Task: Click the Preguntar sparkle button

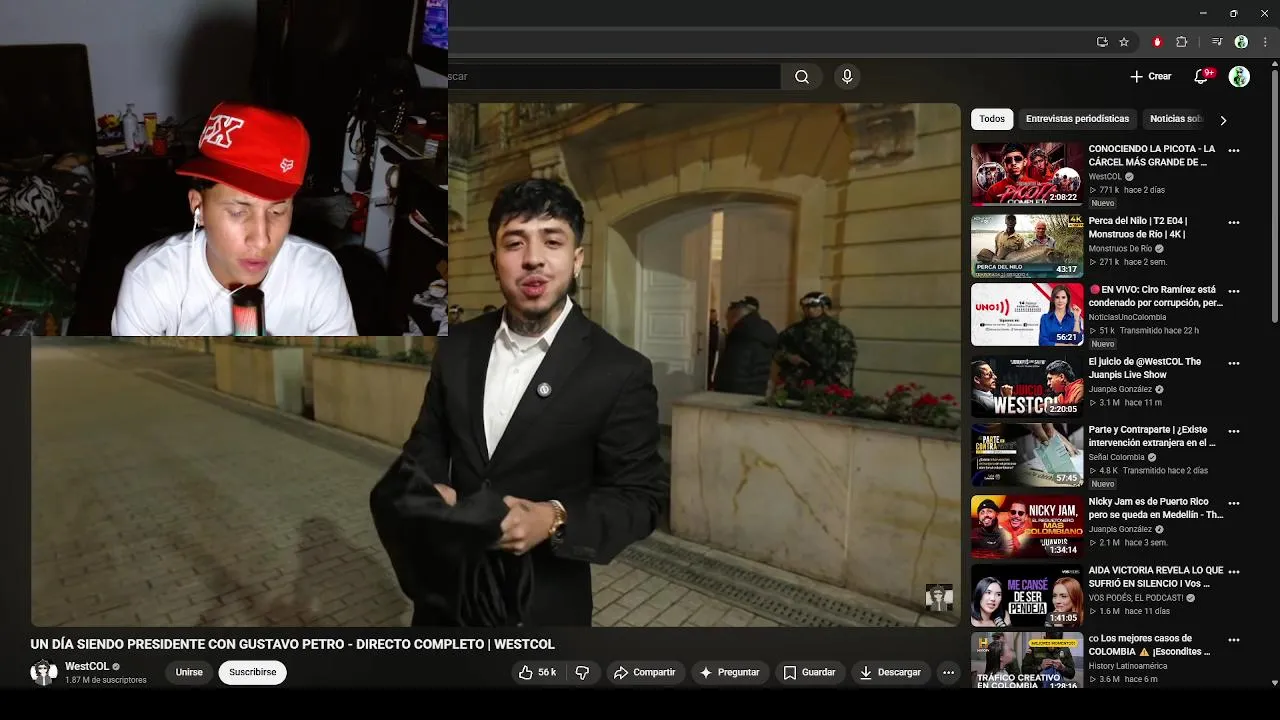Action: 730,673
